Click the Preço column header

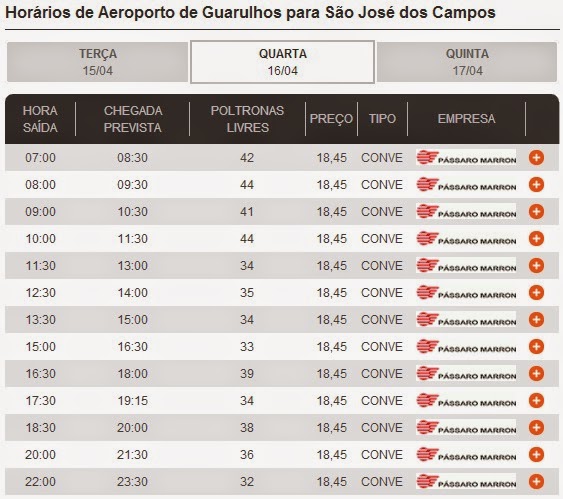click(x=331, y=119)
